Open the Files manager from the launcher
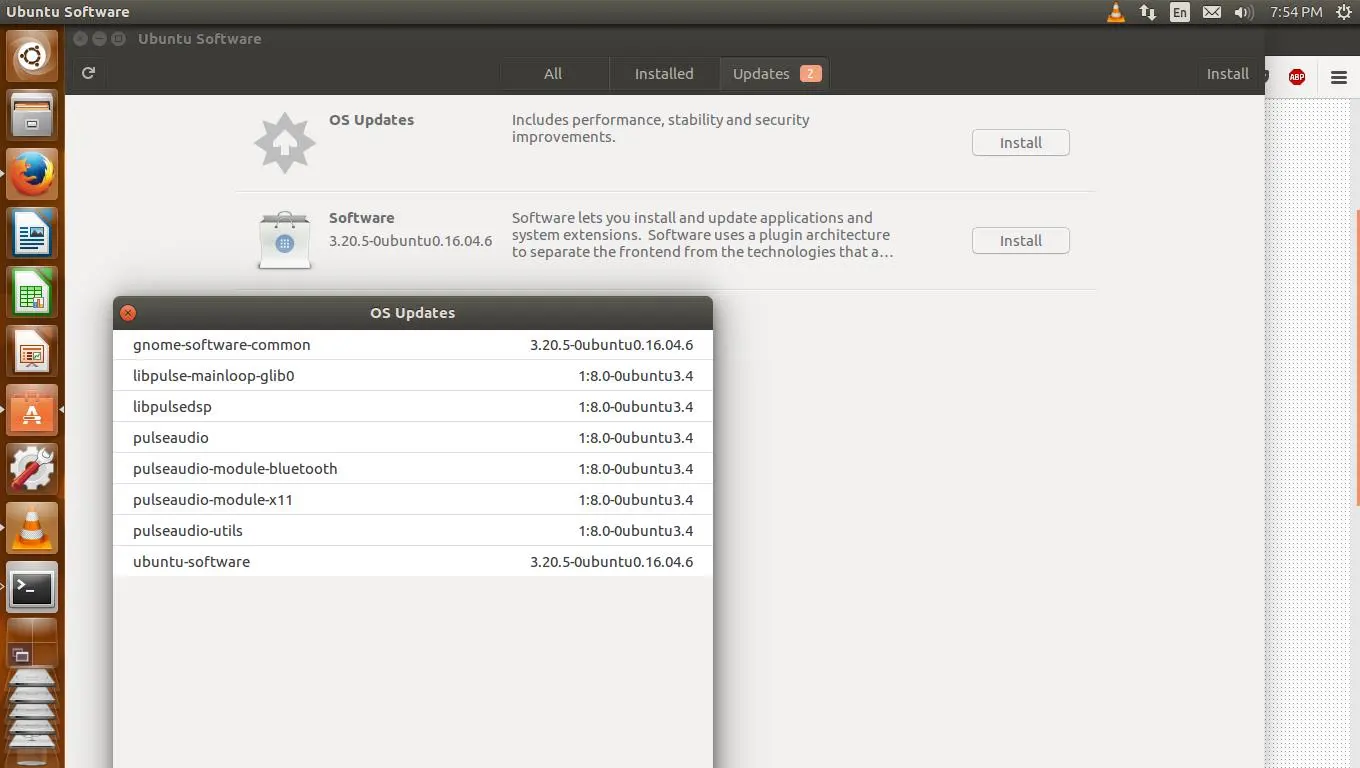The image size is (1360, 768). 33,115
